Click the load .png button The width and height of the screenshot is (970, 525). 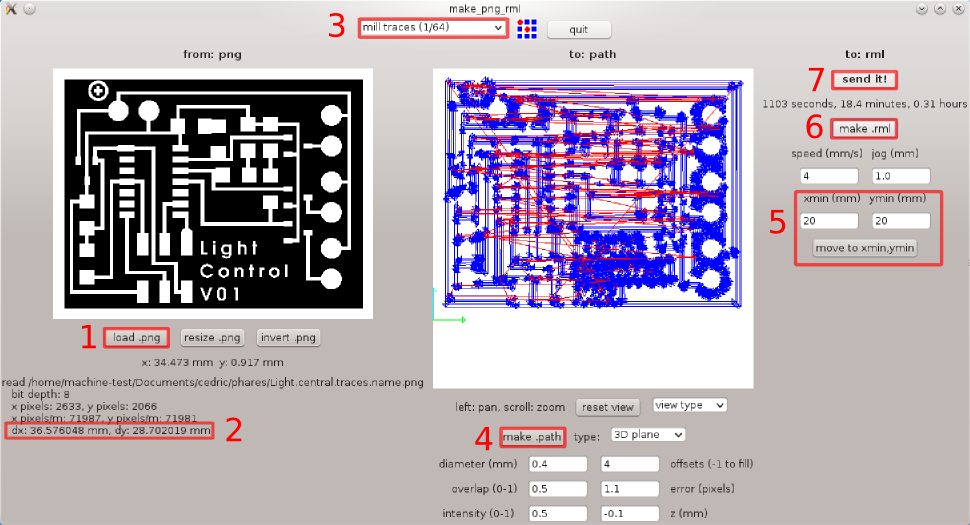coord(137,337)
